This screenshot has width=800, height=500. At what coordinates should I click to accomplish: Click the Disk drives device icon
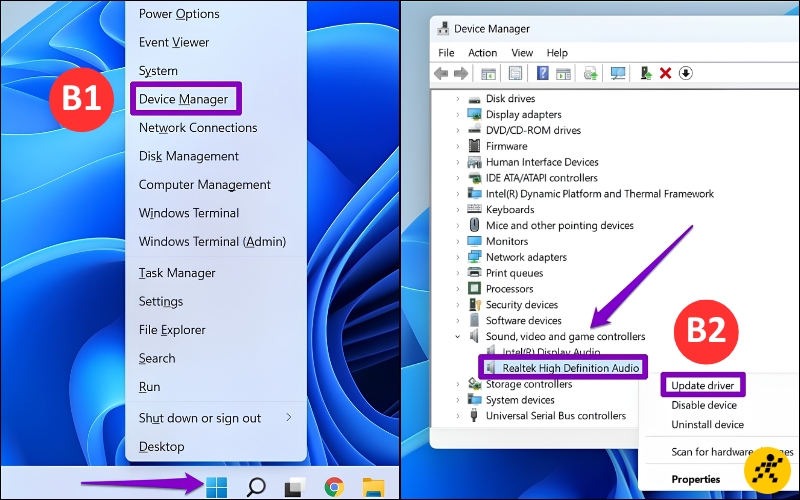(474, 99)
